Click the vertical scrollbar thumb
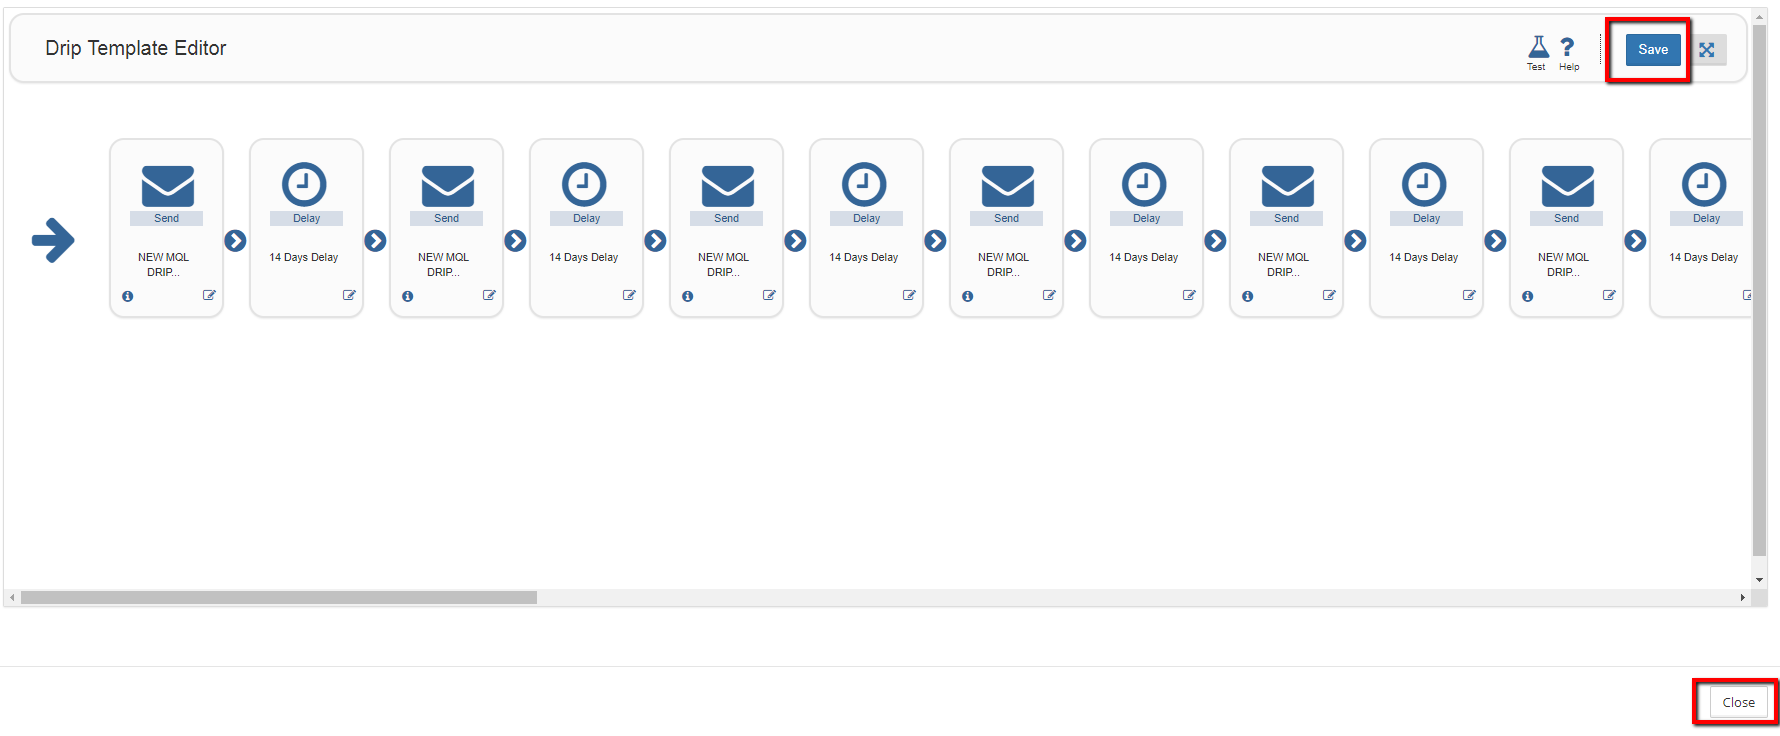The width and height of the screenshot is (1780, 736). pyautogui.click(x=1760, y=290)
